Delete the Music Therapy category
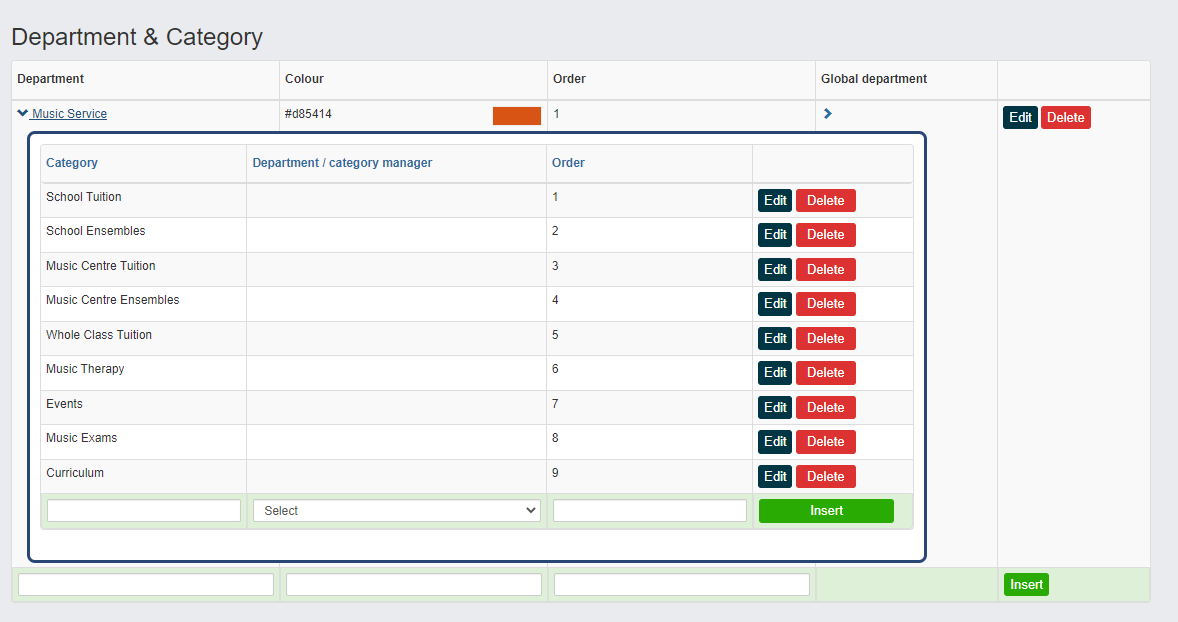This screenshot has width=1178, height=622. pos(826,373)
